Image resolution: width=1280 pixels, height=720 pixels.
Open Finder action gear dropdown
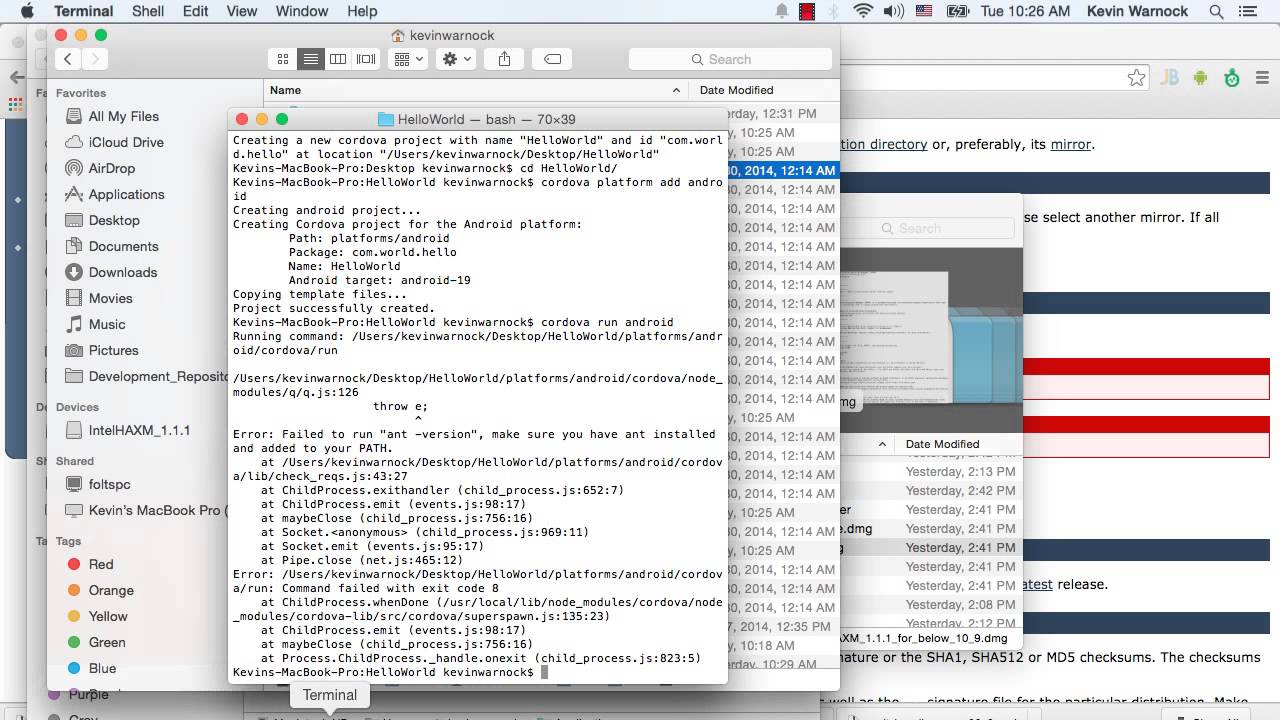pos(456,59)
